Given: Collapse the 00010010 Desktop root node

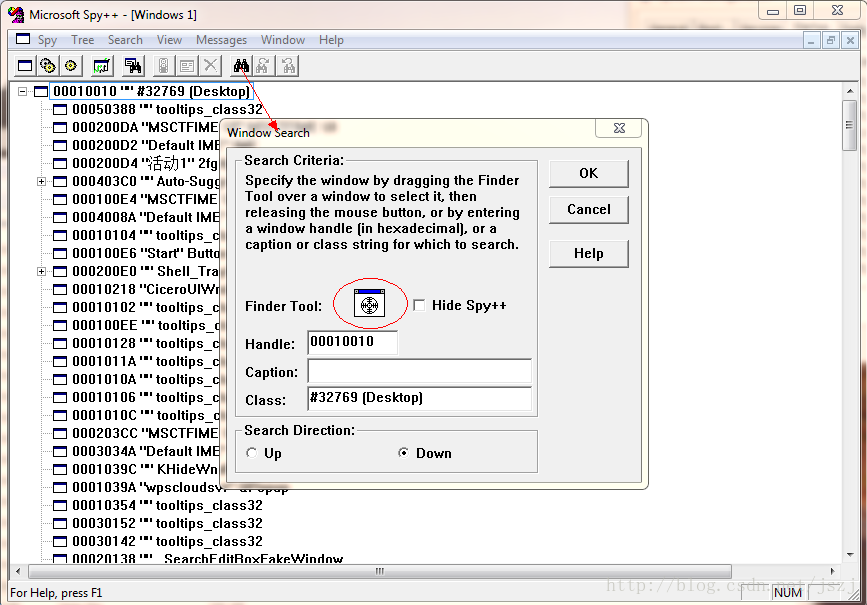Looking at the screenshot, I should click(23, 91).
